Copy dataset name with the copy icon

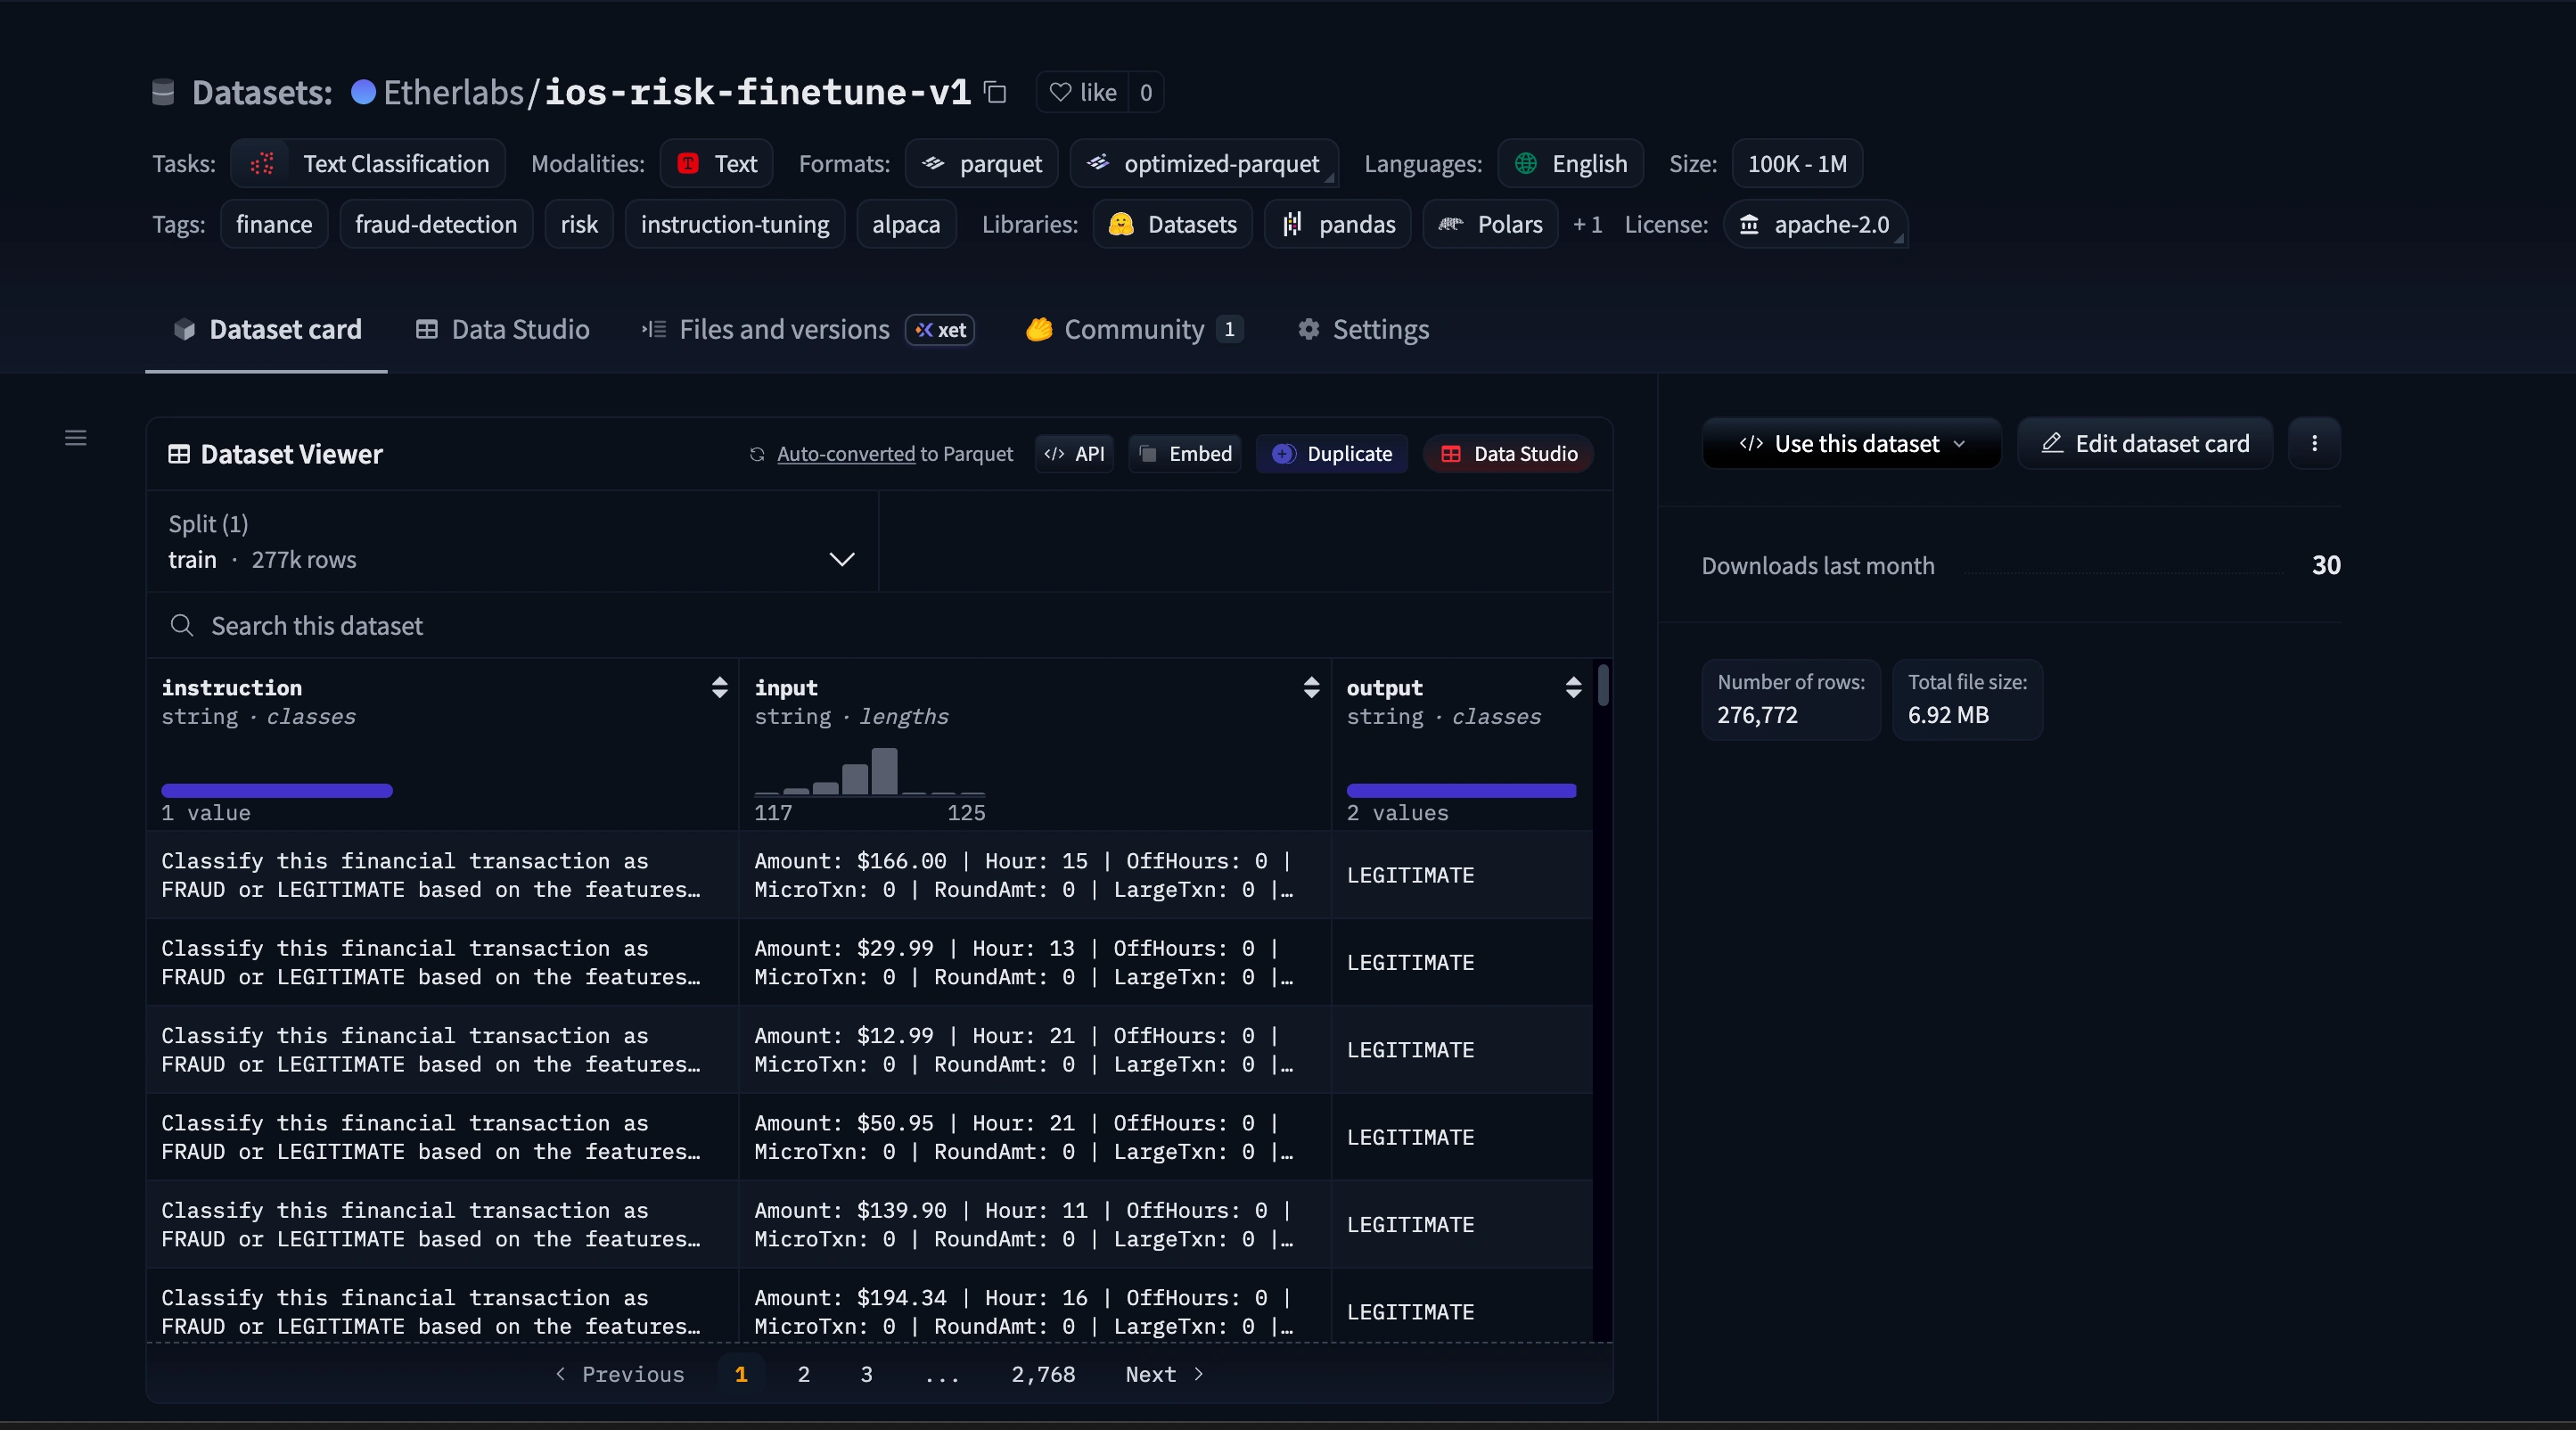995,92
